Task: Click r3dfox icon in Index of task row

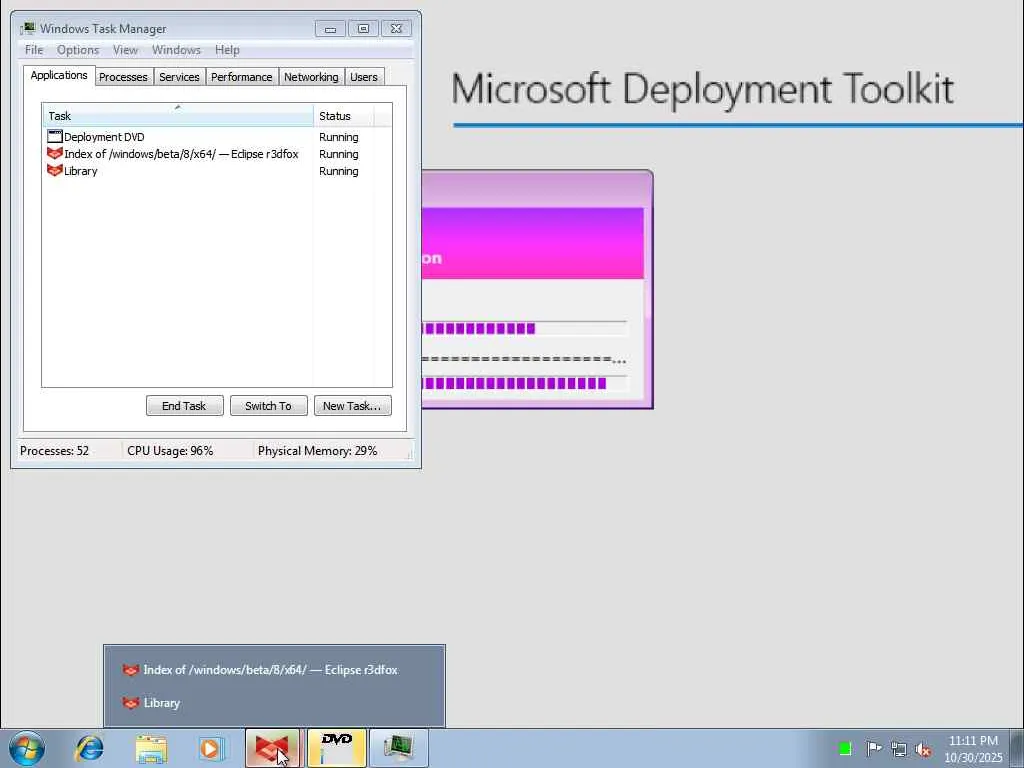Action: coord(55,153)
